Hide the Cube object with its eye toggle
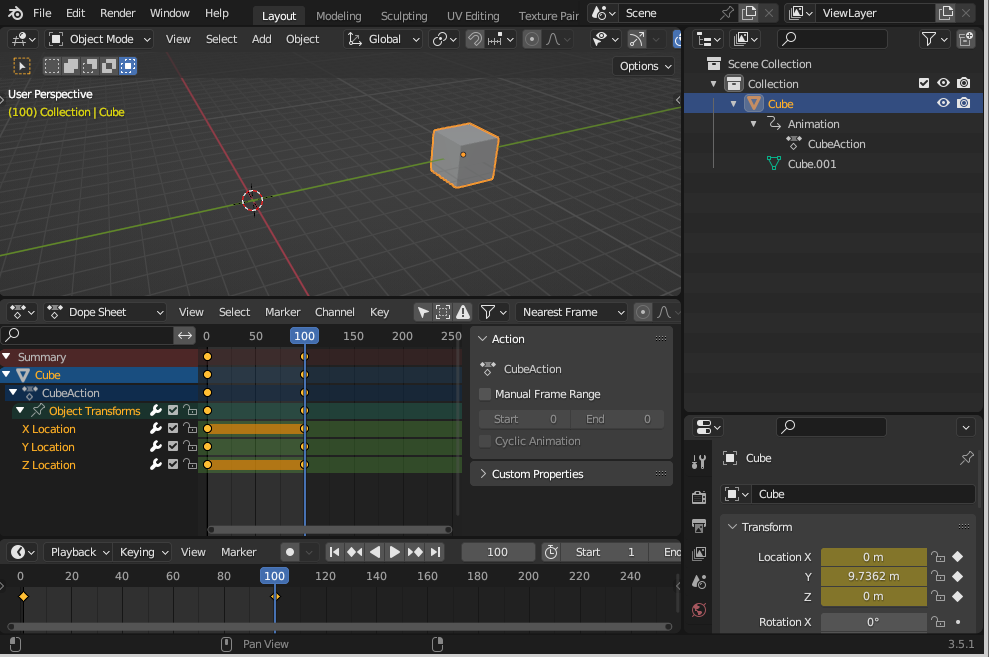Image resolution: width=989 pixels, height=657 pixels. [941, 103]
